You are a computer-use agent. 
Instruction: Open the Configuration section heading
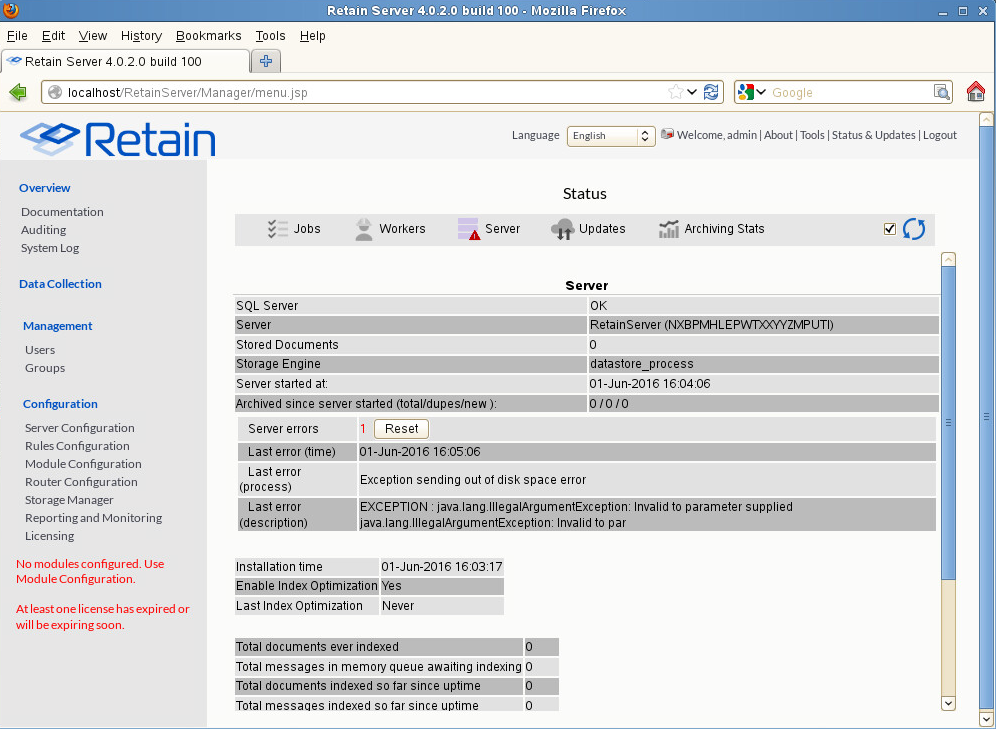tap(60, 404)
